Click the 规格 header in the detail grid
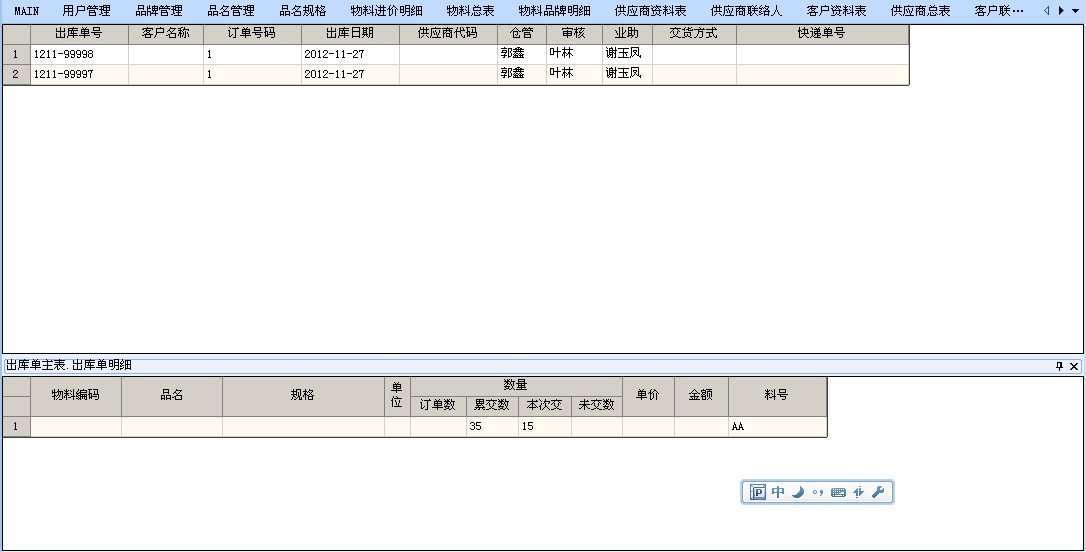The width and height of the screenshot is (1086, 552). pyautogui.click(x=303, y=395)
